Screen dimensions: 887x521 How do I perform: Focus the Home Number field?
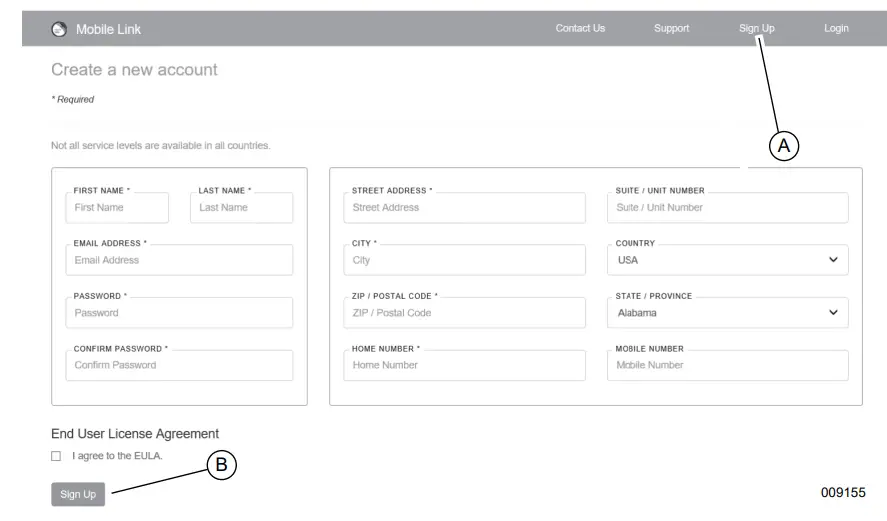464,365
